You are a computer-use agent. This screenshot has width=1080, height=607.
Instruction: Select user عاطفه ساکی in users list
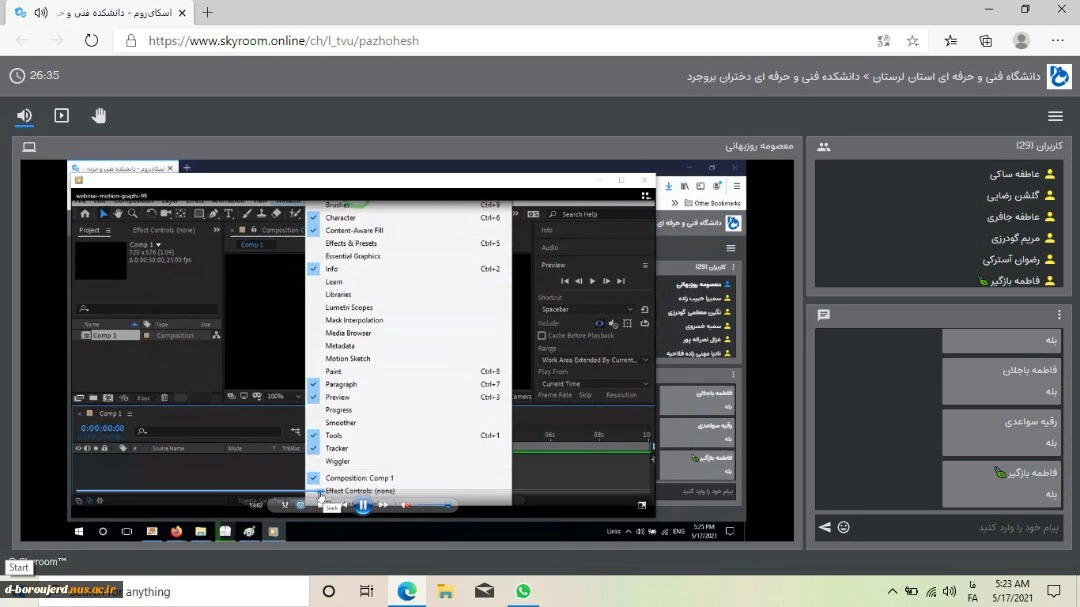(1015, 174)
